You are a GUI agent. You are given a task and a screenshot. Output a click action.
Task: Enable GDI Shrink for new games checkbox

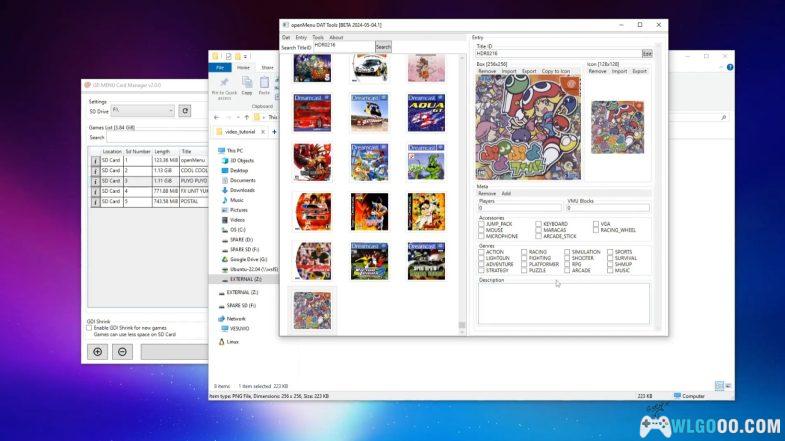click(89, 328)
